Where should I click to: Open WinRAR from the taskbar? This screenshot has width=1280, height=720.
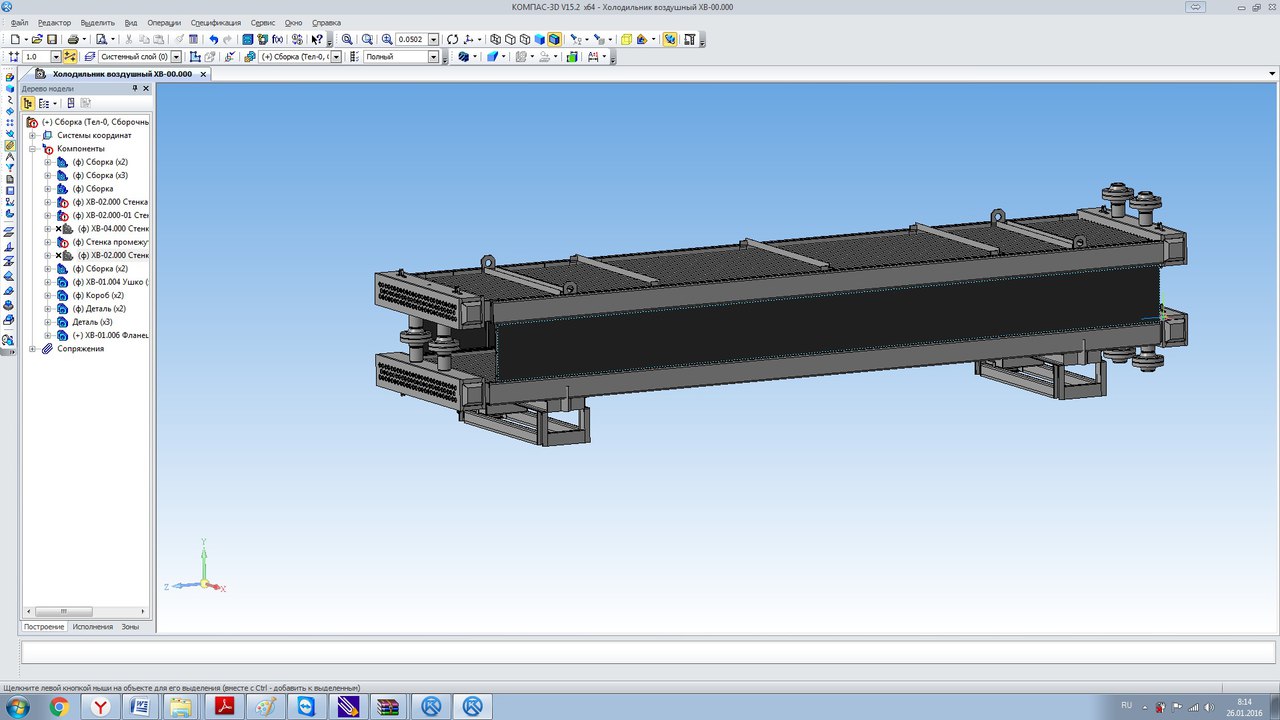(x=388, y=707)
